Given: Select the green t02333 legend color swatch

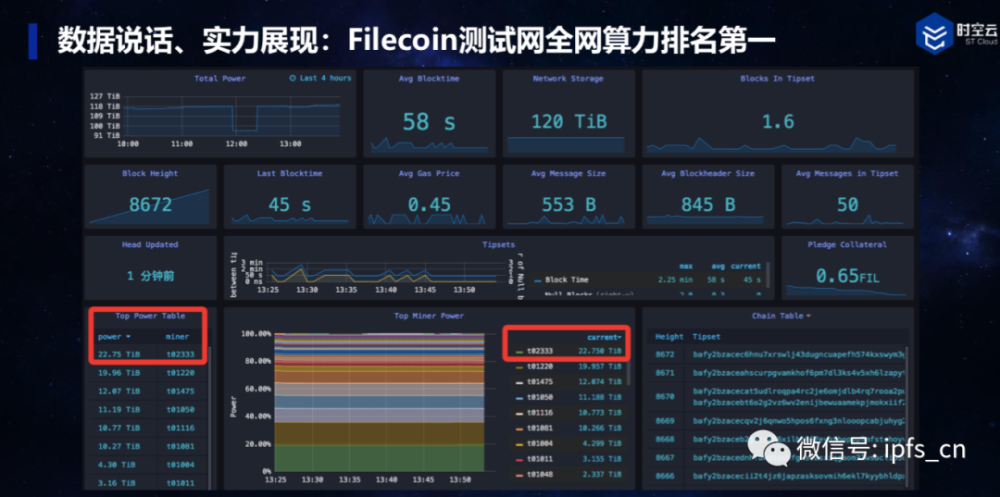Looking at the screenshot, I should 520,351.
